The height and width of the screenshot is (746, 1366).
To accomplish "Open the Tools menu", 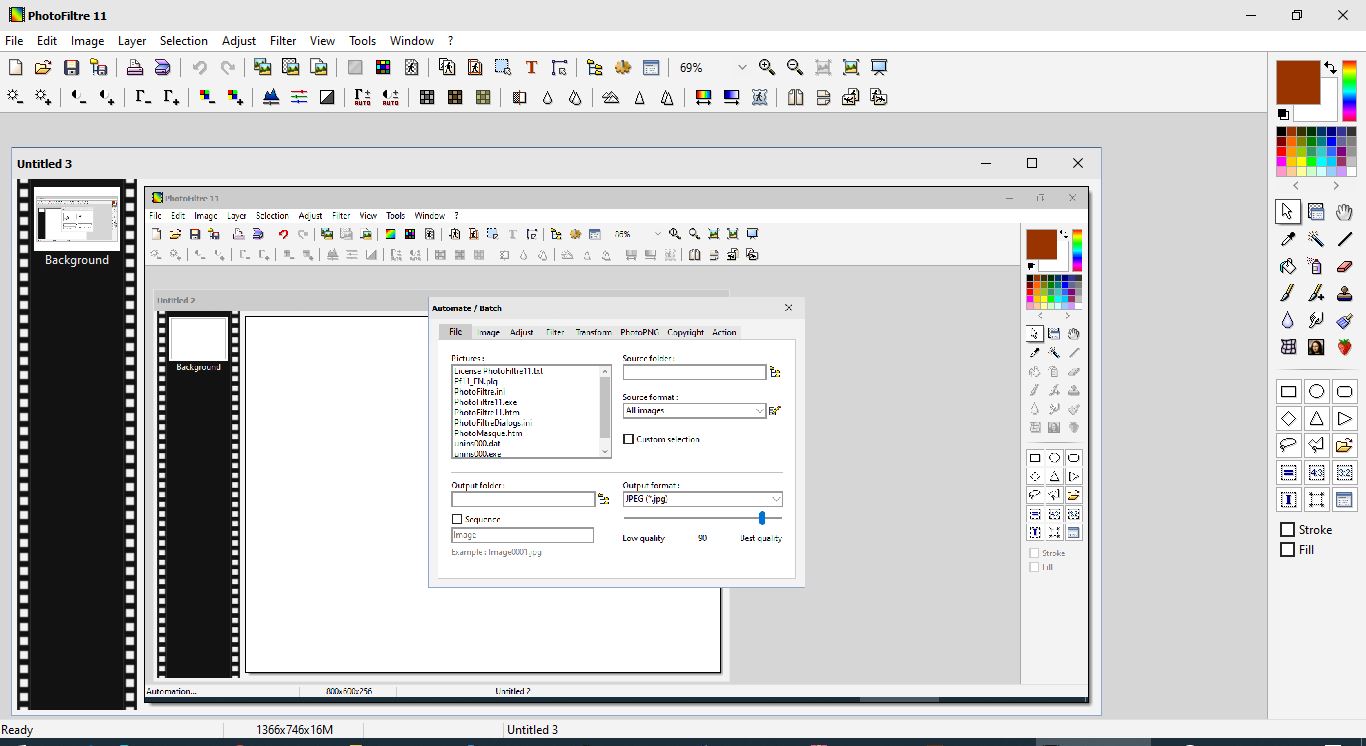I will coord(362,41).
